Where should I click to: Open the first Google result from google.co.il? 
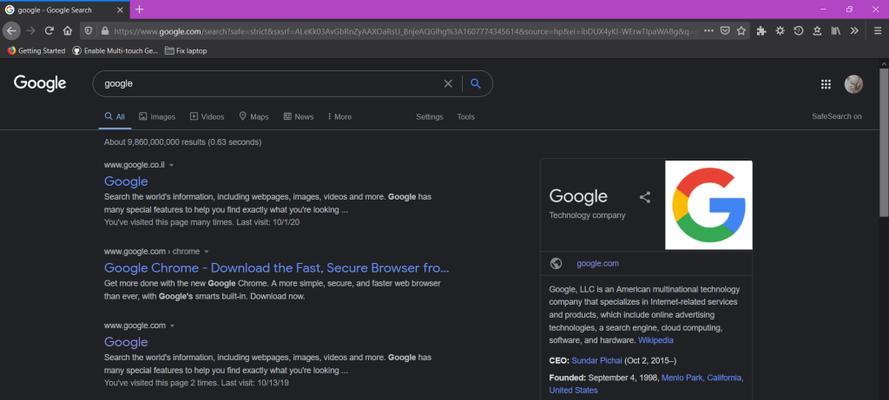click(126, 181)
